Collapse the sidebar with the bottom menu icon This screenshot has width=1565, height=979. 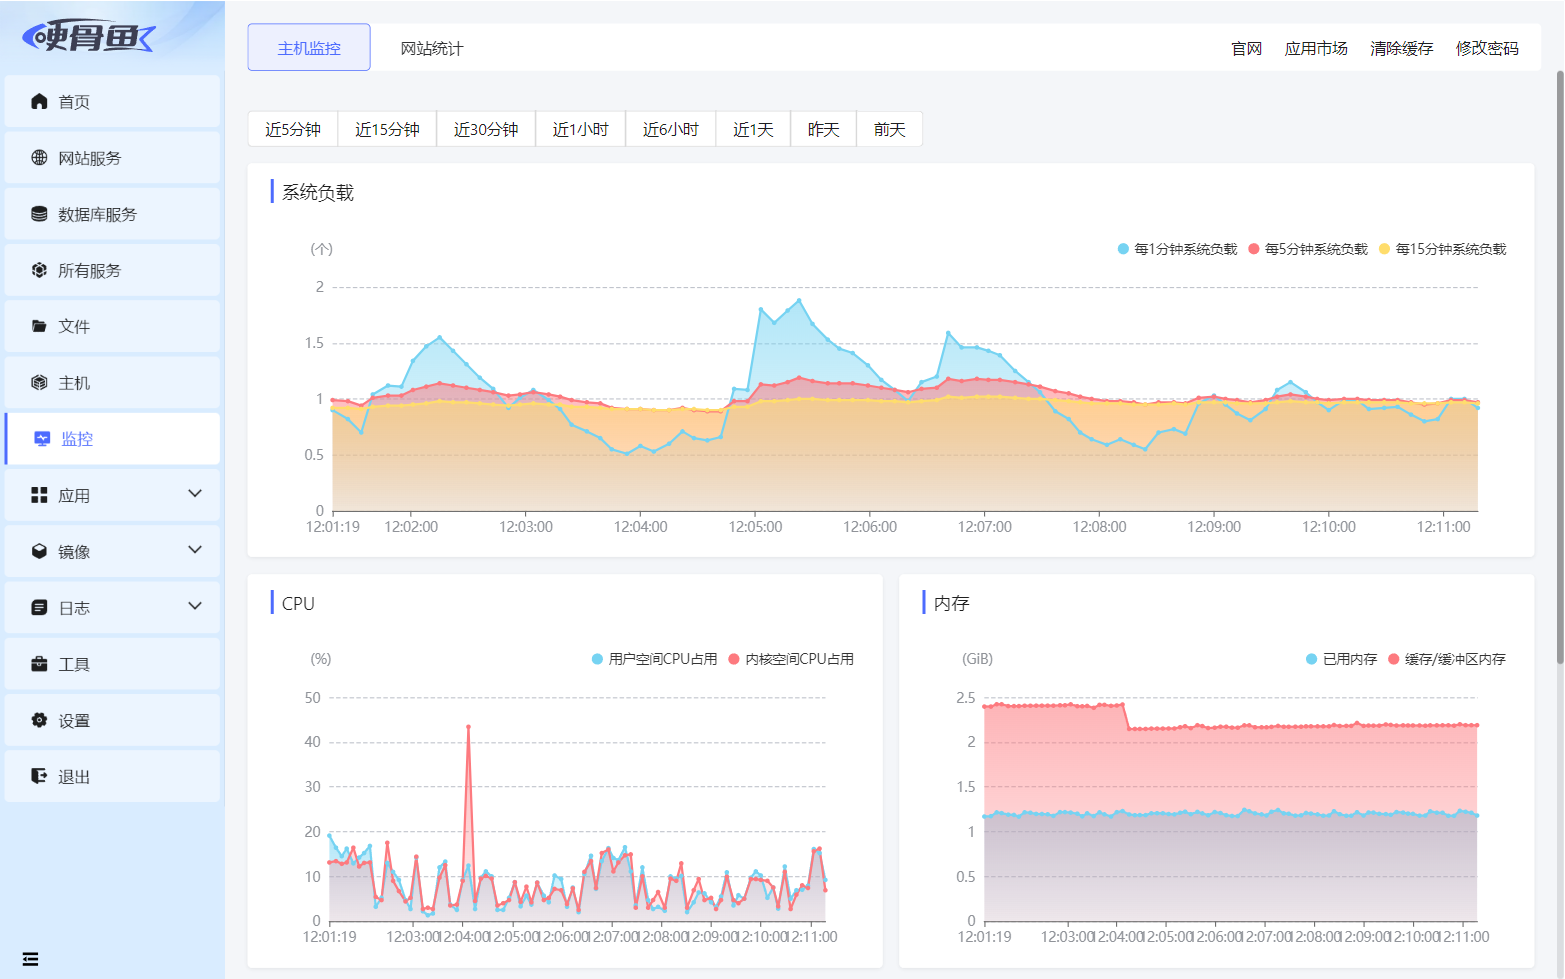30,959
